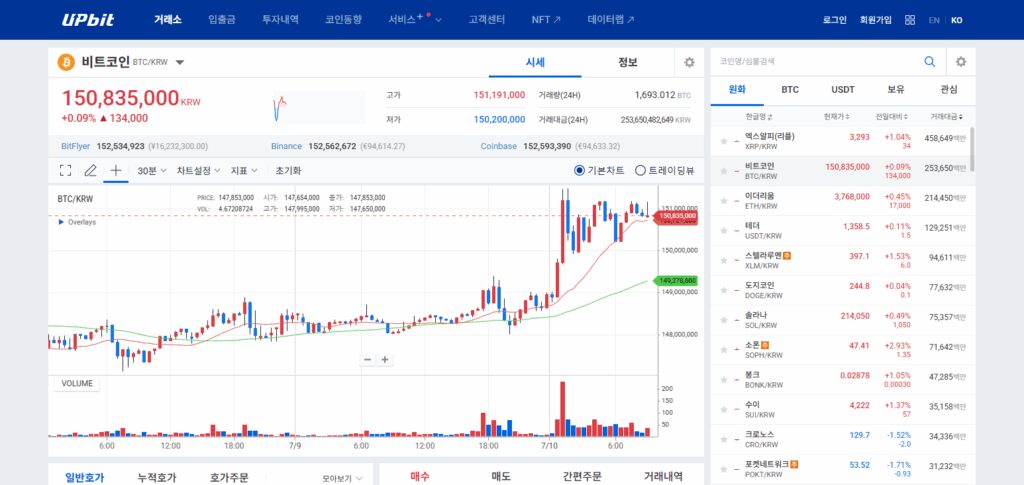Click the market list scrollbar
The width and height of the screenshot is (1024, 485).
point(972,149)
